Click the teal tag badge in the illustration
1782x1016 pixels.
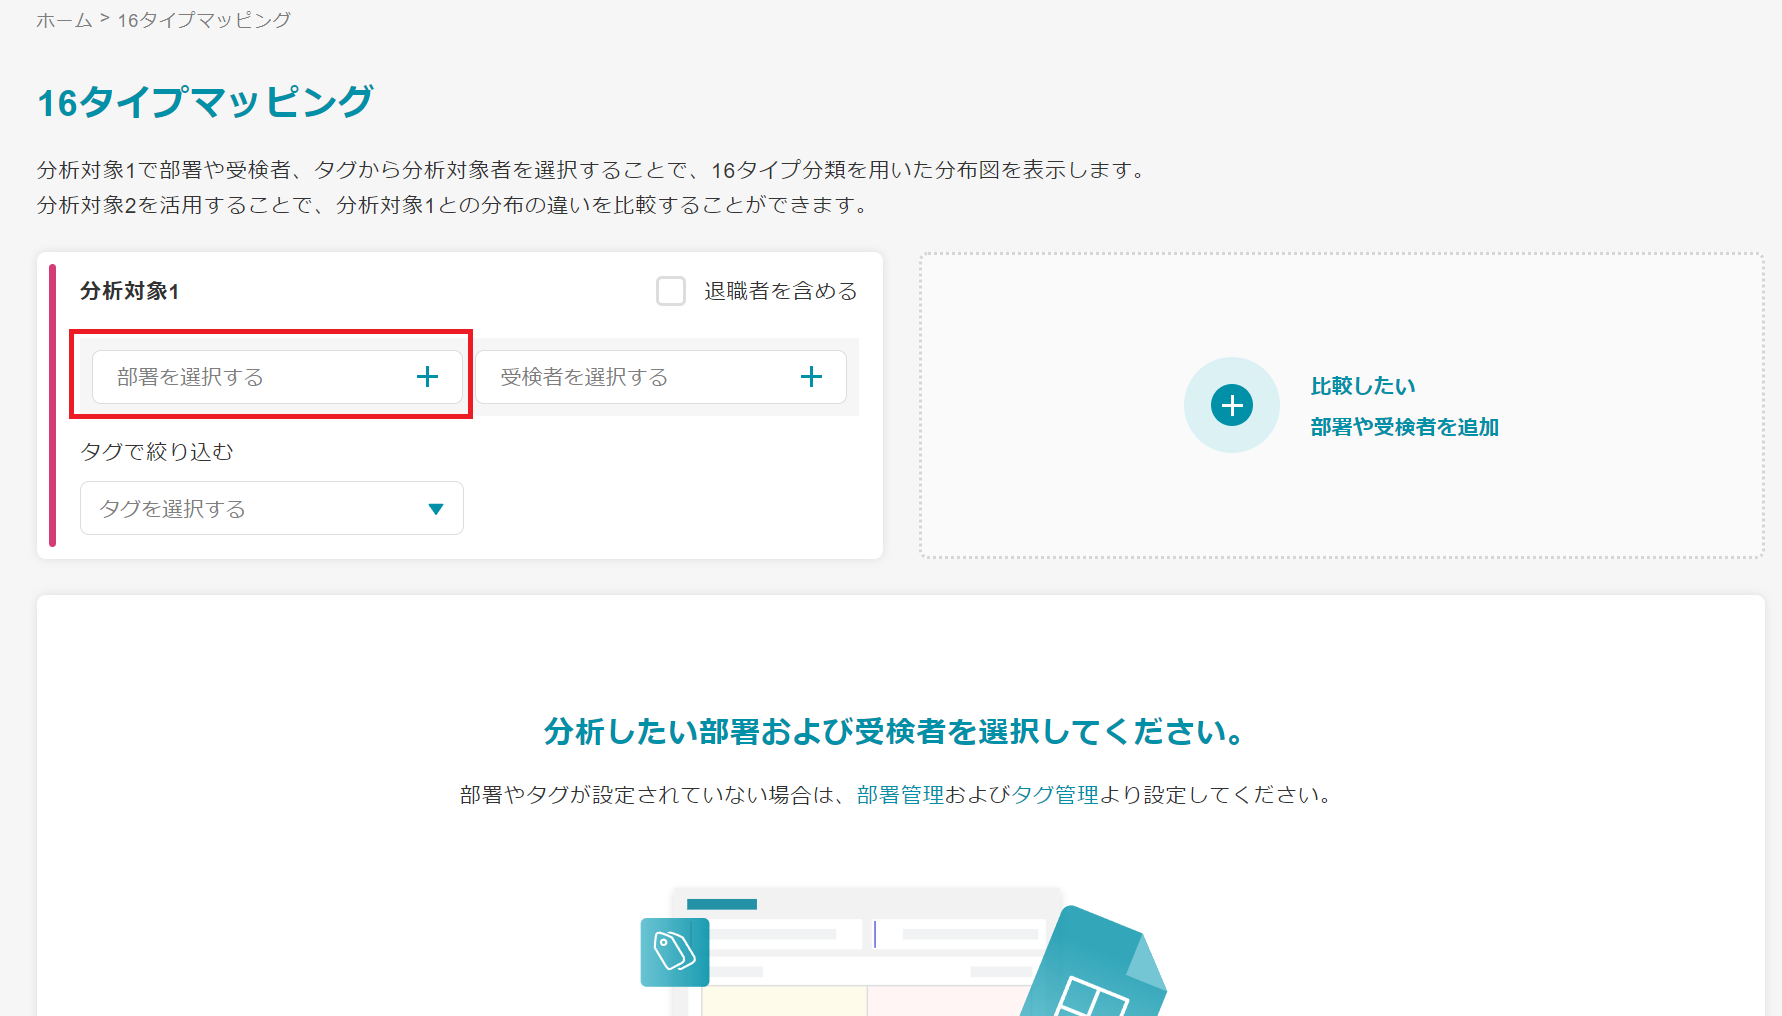pyautogui.click(x=674, y=952)
